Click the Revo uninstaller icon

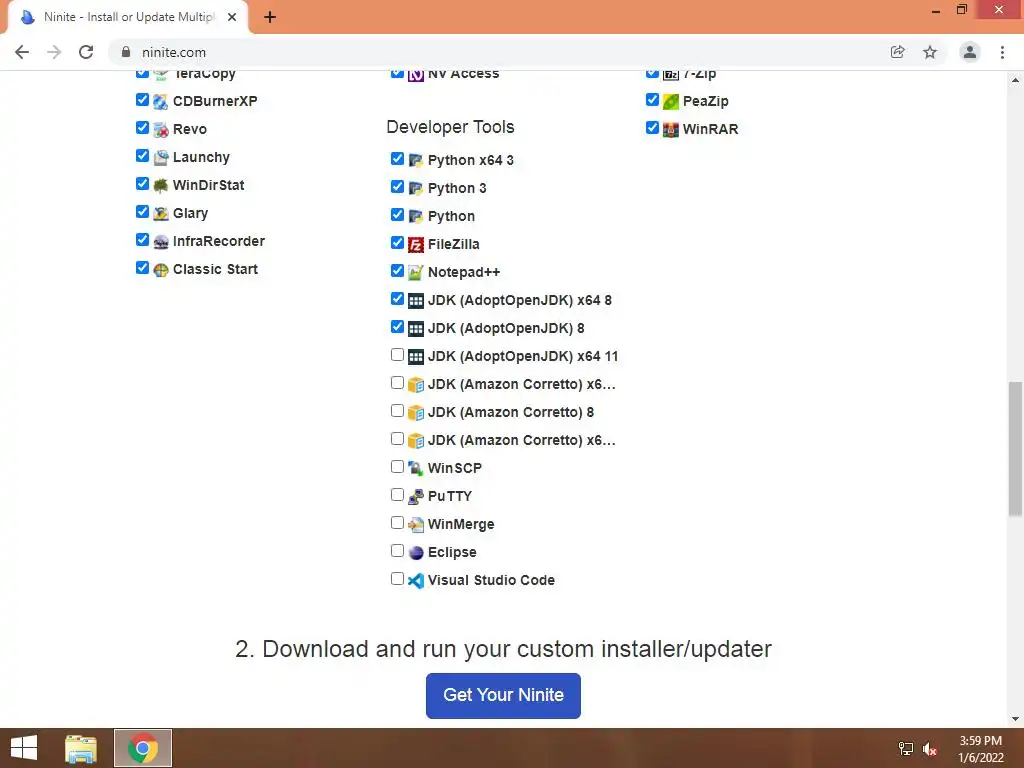(161, 130)
